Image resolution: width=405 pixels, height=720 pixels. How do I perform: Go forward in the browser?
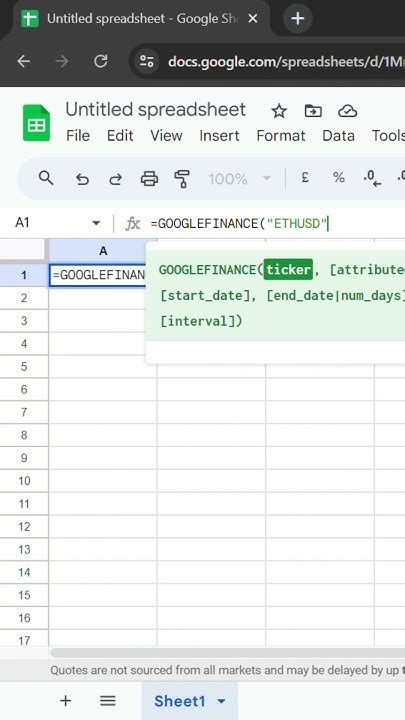[62, 61]
